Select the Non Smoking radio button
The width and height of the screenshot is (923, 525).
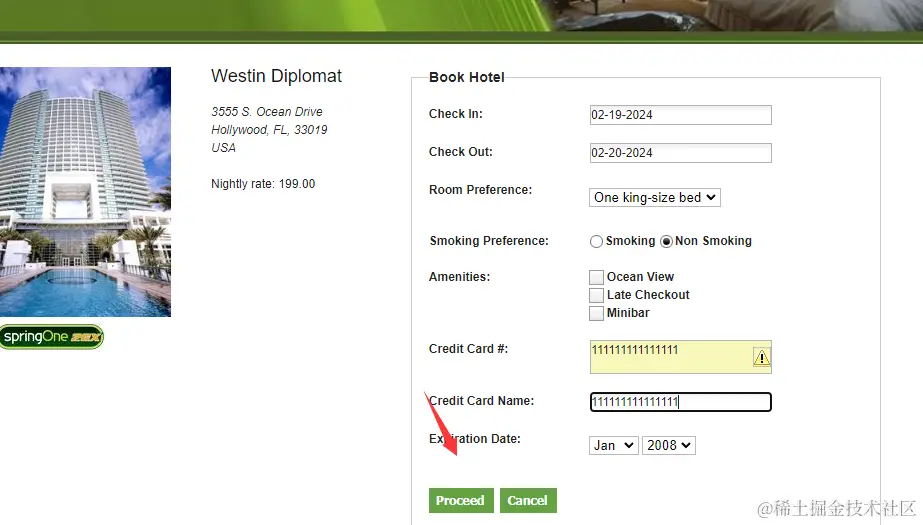click(x=666, y=241)
